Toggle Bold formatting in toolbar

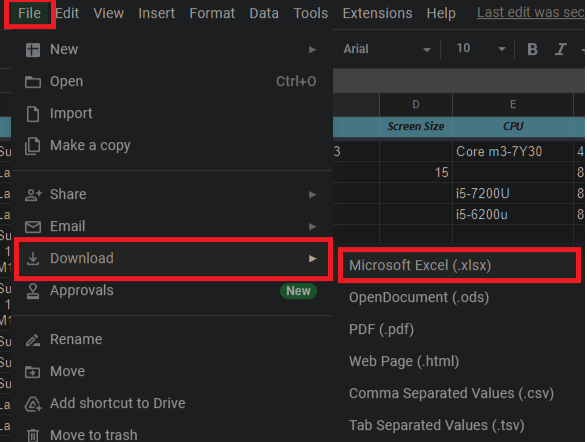pyautogui.click(x=532, y=49)
